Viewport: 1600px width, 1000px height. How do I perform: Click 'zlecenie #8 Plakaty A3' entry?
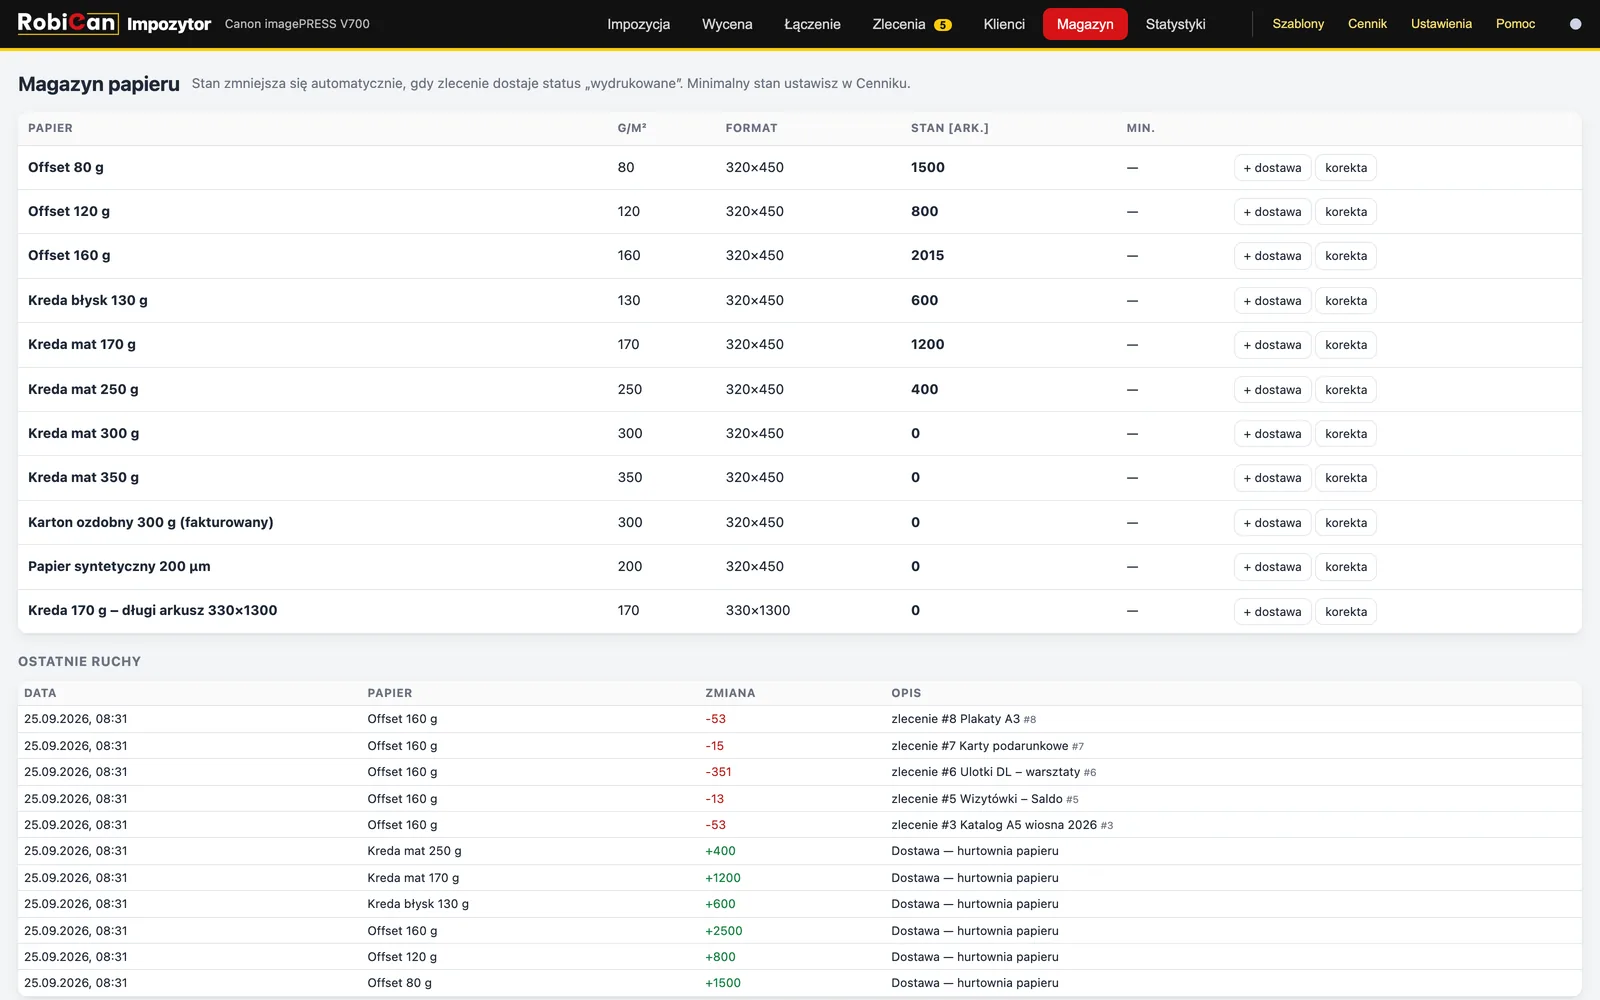coord(955,719)
